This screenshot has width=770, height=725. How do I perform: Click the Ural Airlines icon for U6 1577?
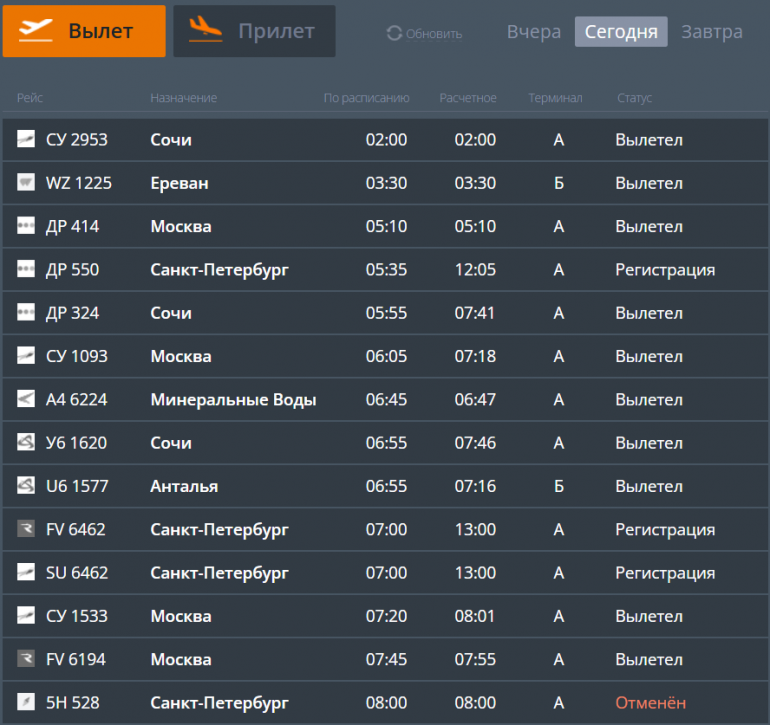point(26,485)
